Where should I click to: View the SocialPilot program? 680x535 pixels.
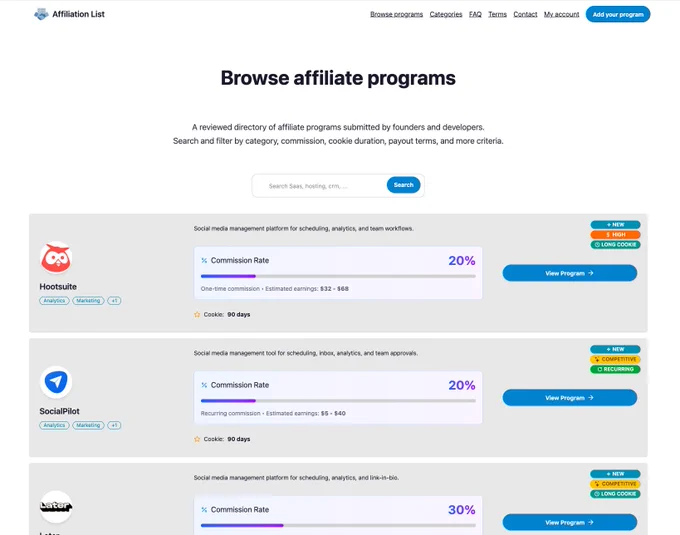(569, 398)
